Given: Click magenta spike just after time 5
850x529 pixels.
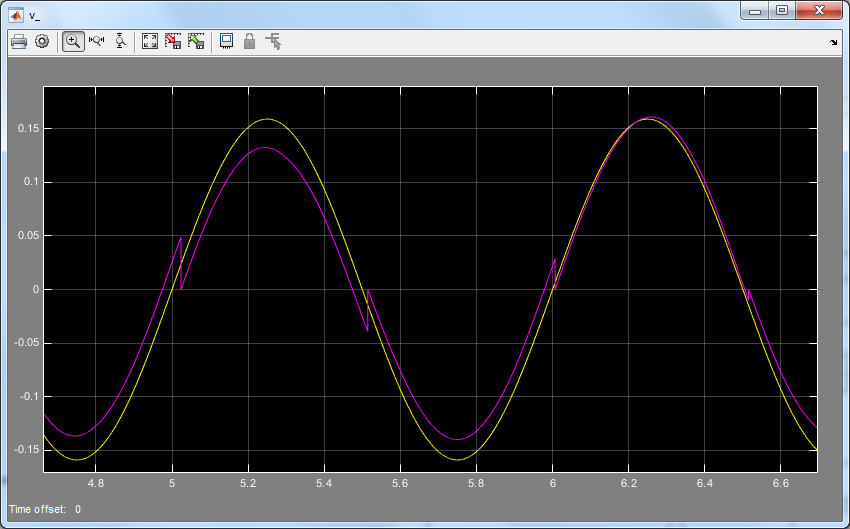Looking at the screenshot, I should click(x=180, y=238).
